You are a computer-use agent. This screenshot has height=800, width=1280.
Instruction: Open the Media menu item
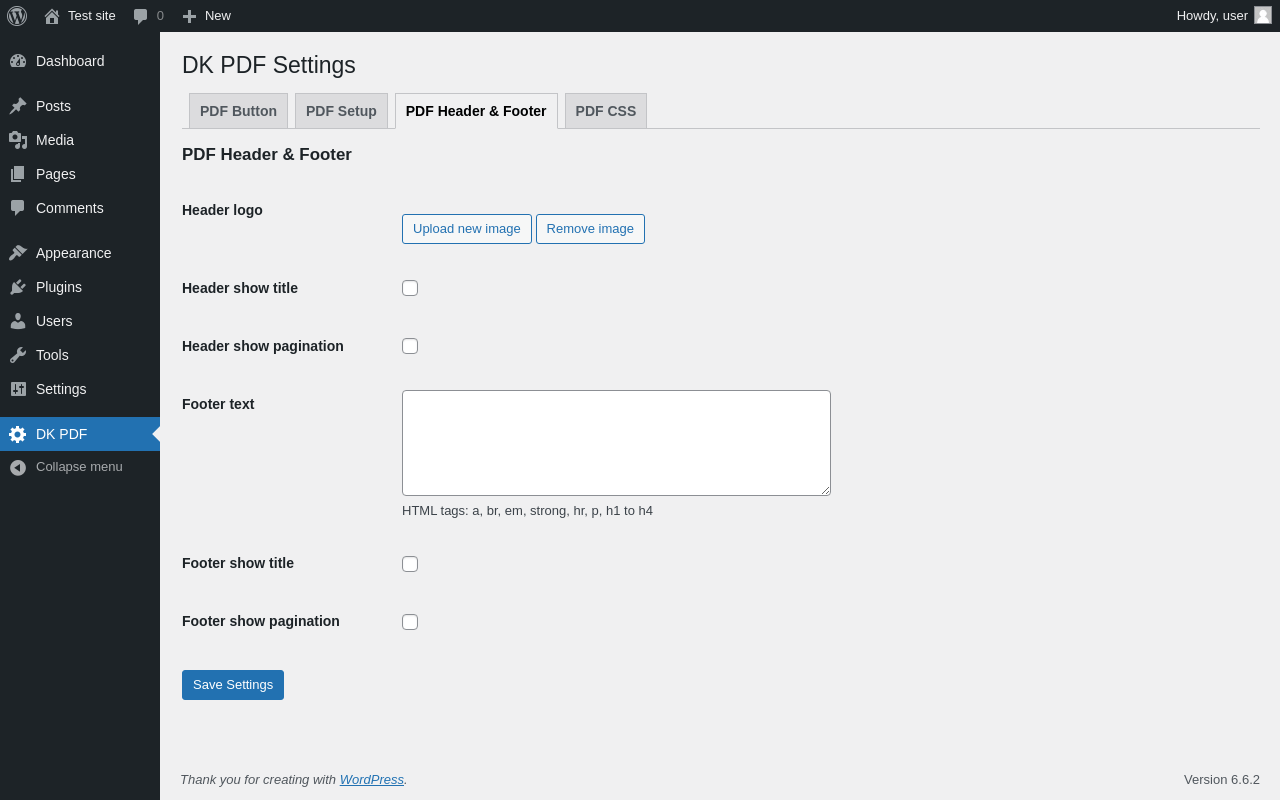coord(80,140)
